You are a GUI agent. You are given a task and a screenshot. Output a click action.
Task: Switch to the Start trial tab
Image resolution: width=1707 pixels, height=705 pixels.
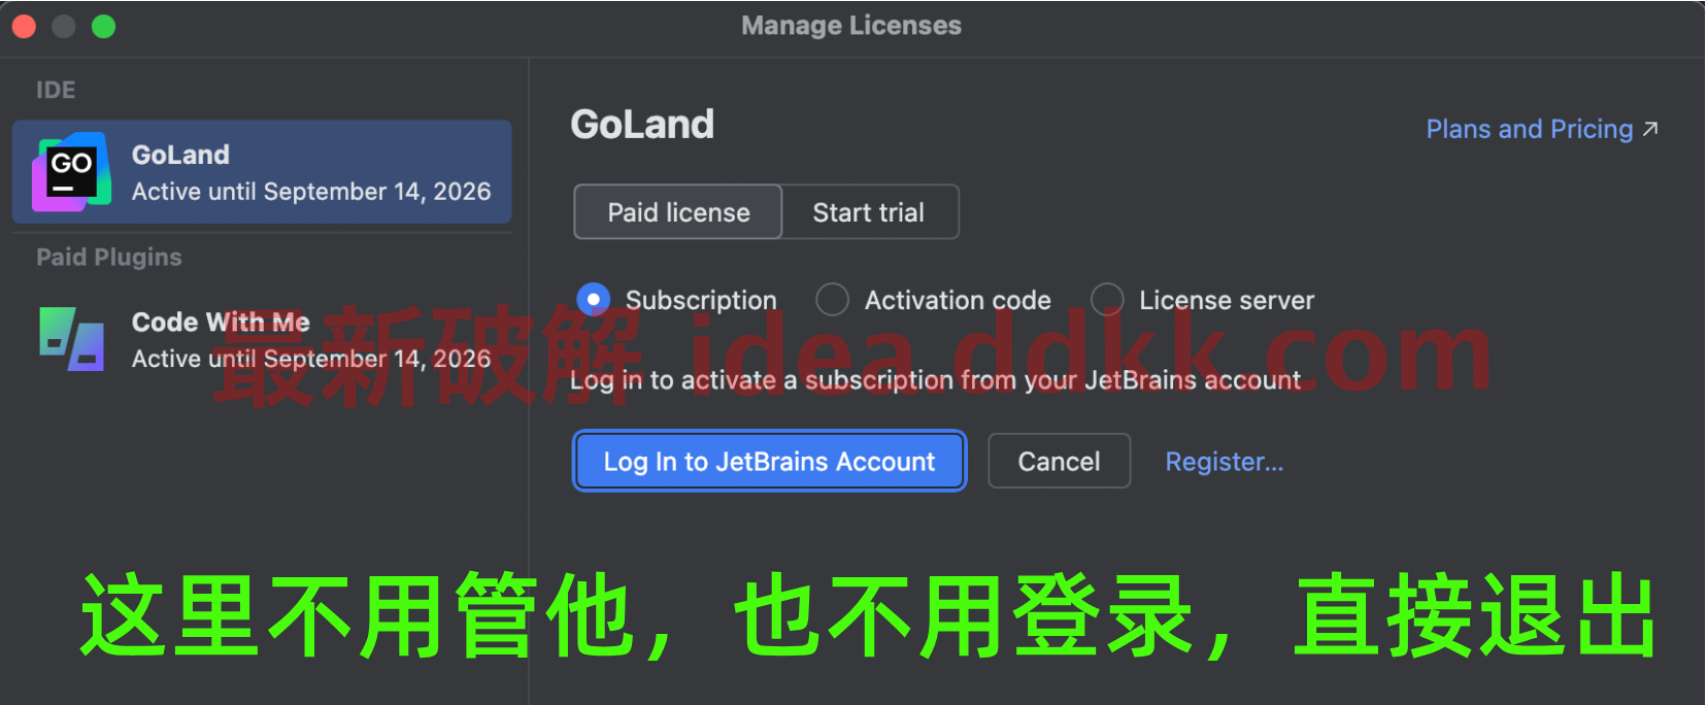869,212
